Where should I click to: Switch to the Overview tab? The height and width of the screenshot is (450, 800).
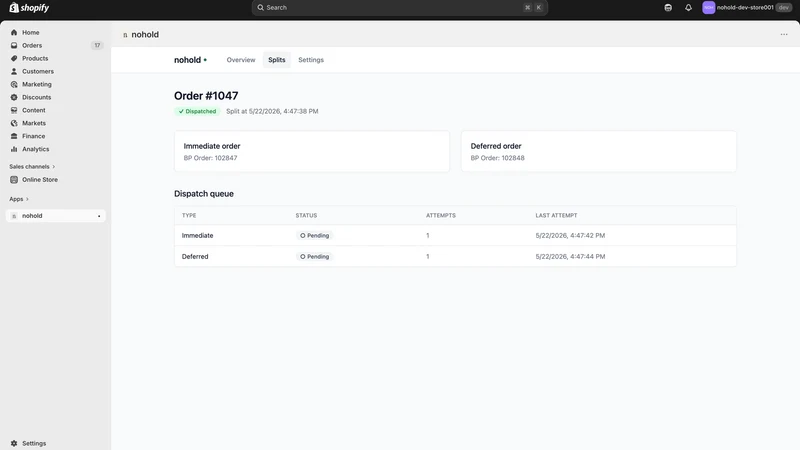241,60
